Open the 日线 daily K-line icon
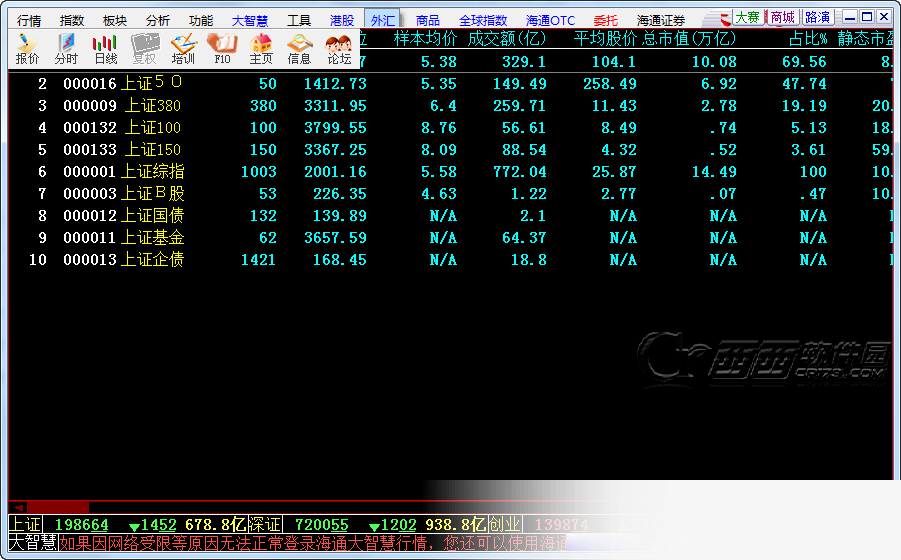 click(105, 49)
